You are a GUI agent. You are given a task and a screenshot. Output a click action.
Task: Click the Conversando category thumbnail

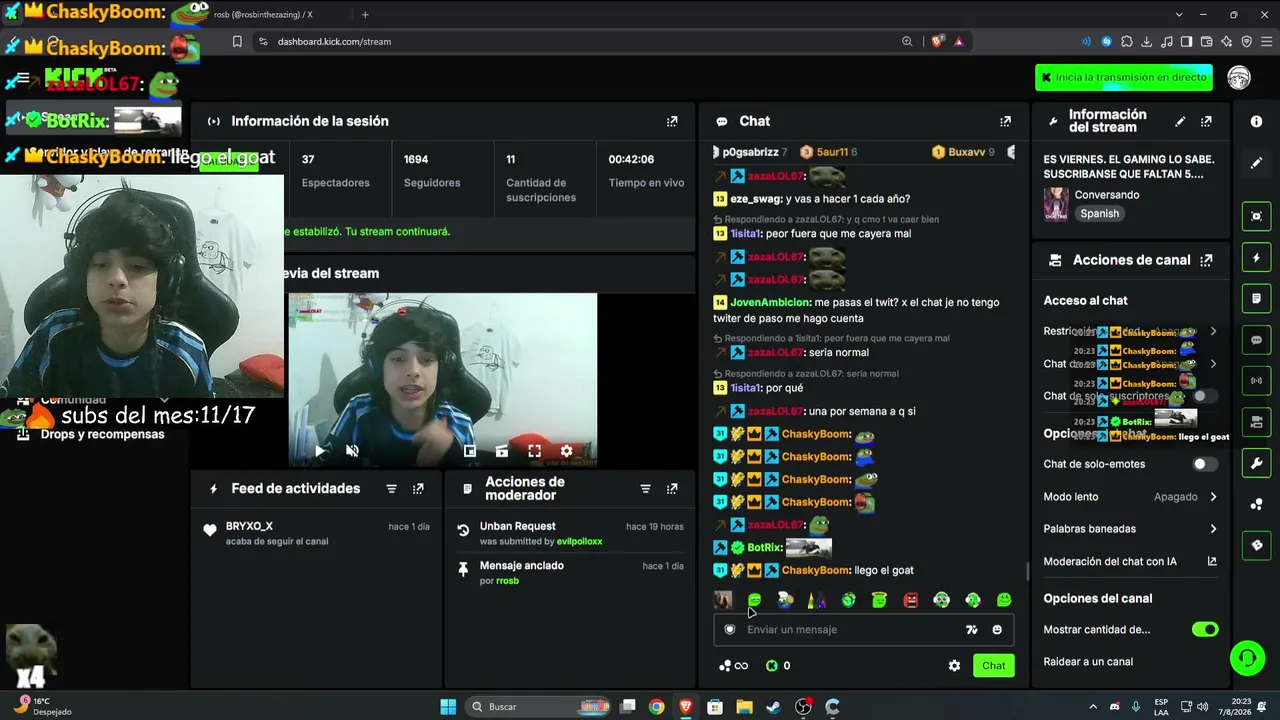[x=1056, y=204]
